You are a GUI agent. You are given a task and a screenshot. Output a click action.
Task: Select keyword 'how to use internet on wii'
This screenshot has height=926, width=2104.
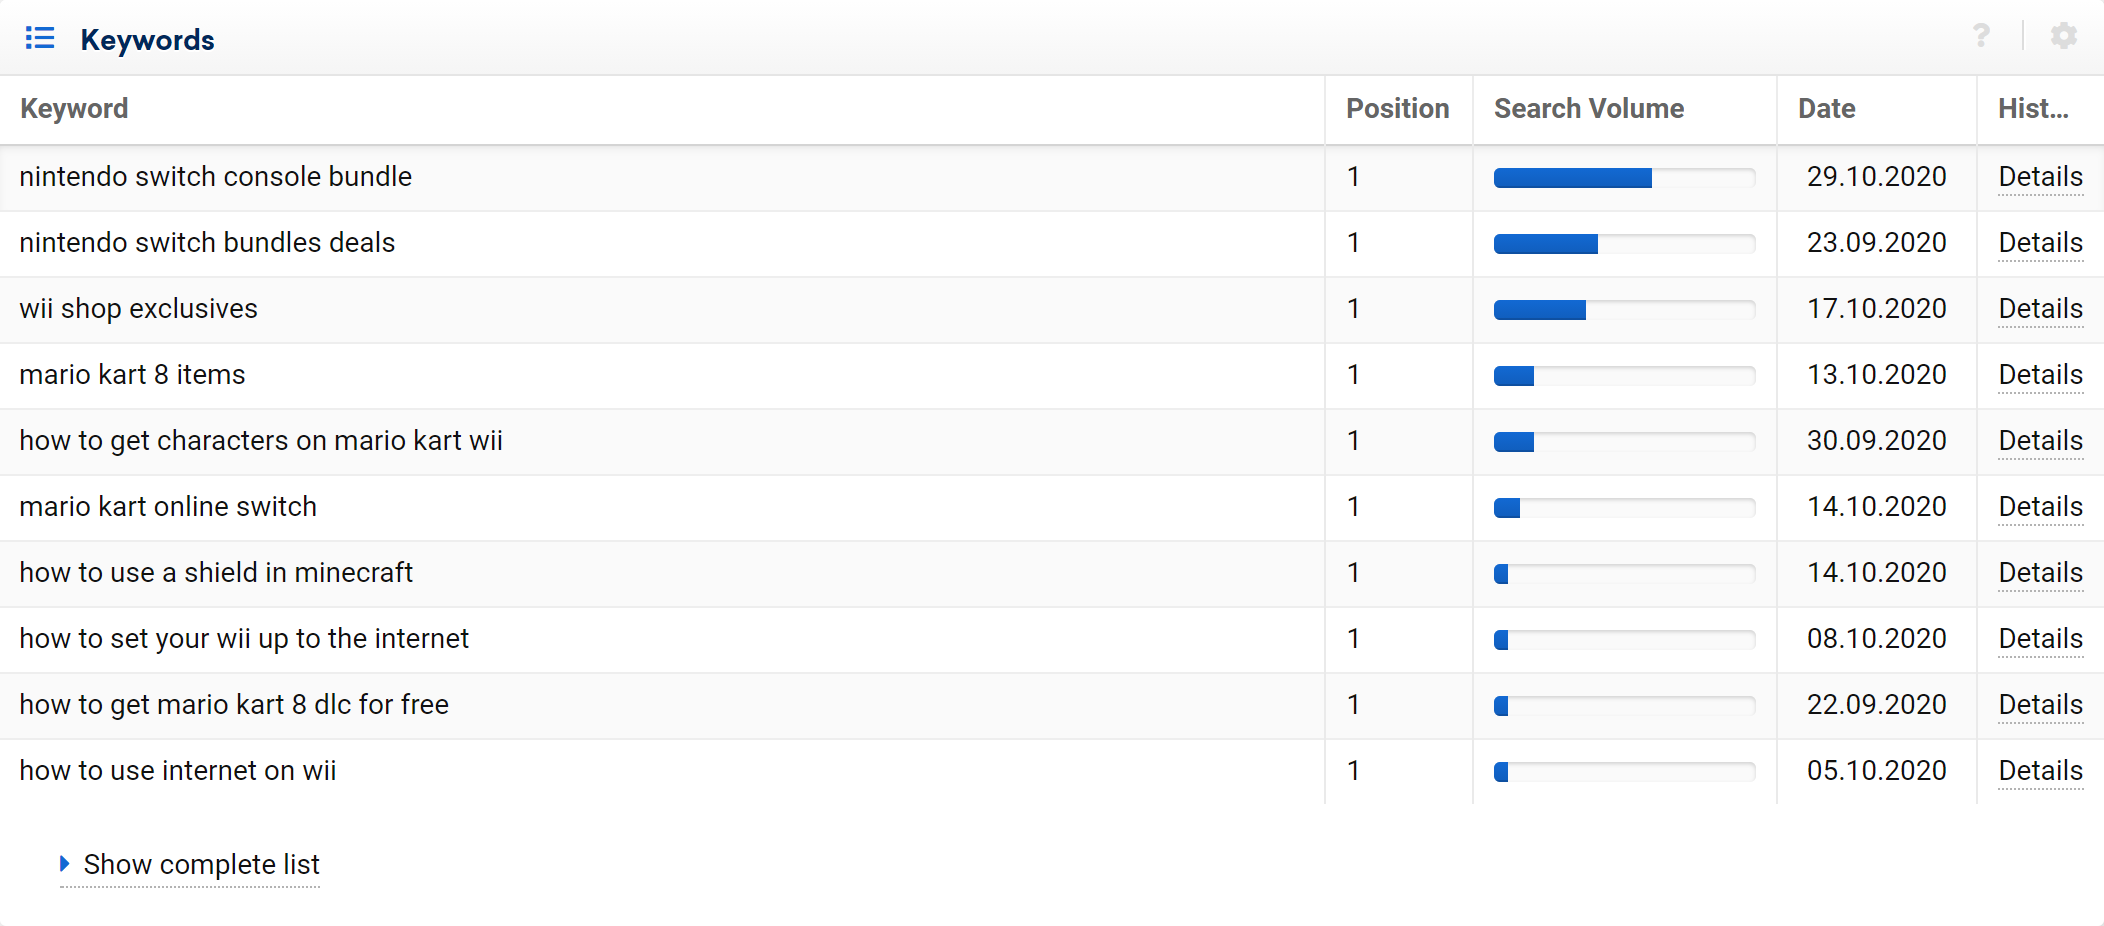coord(178,771)
